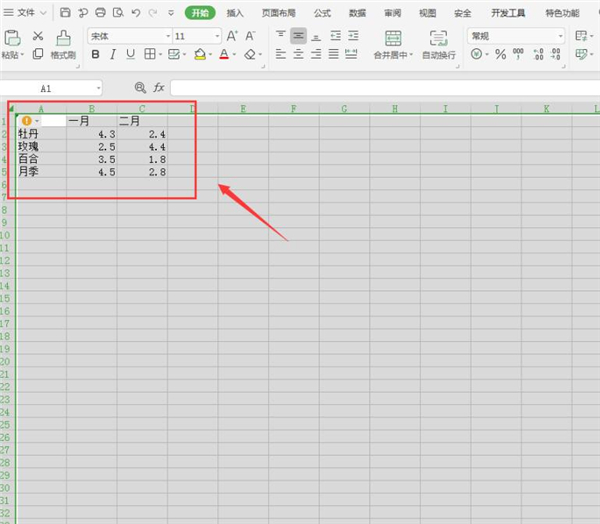Toggle Bold formatting
The image size is (600, 524).
(x=96, y=54)
